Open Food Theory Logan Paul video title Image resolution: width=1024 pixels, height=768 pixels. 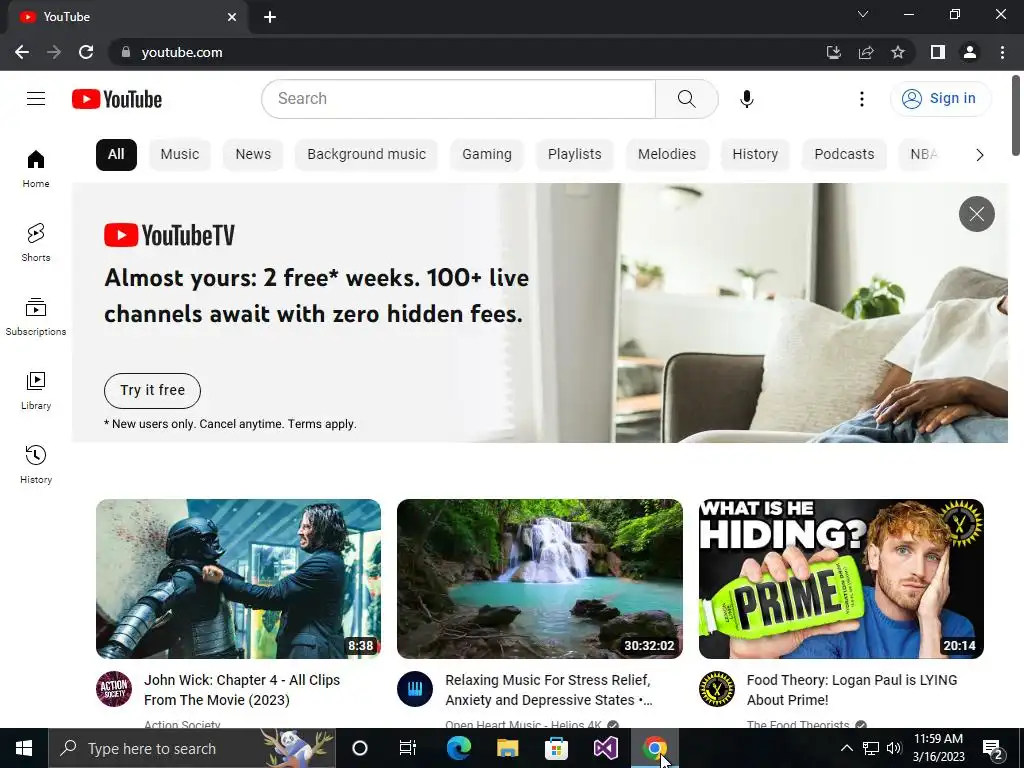[852, 690]
